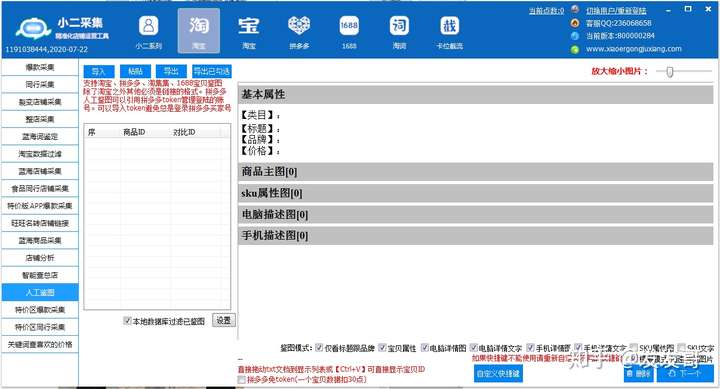Click the 导入 button
Image resolution: width=720 pixels, height=389 pixels.
tap(99, 71)
